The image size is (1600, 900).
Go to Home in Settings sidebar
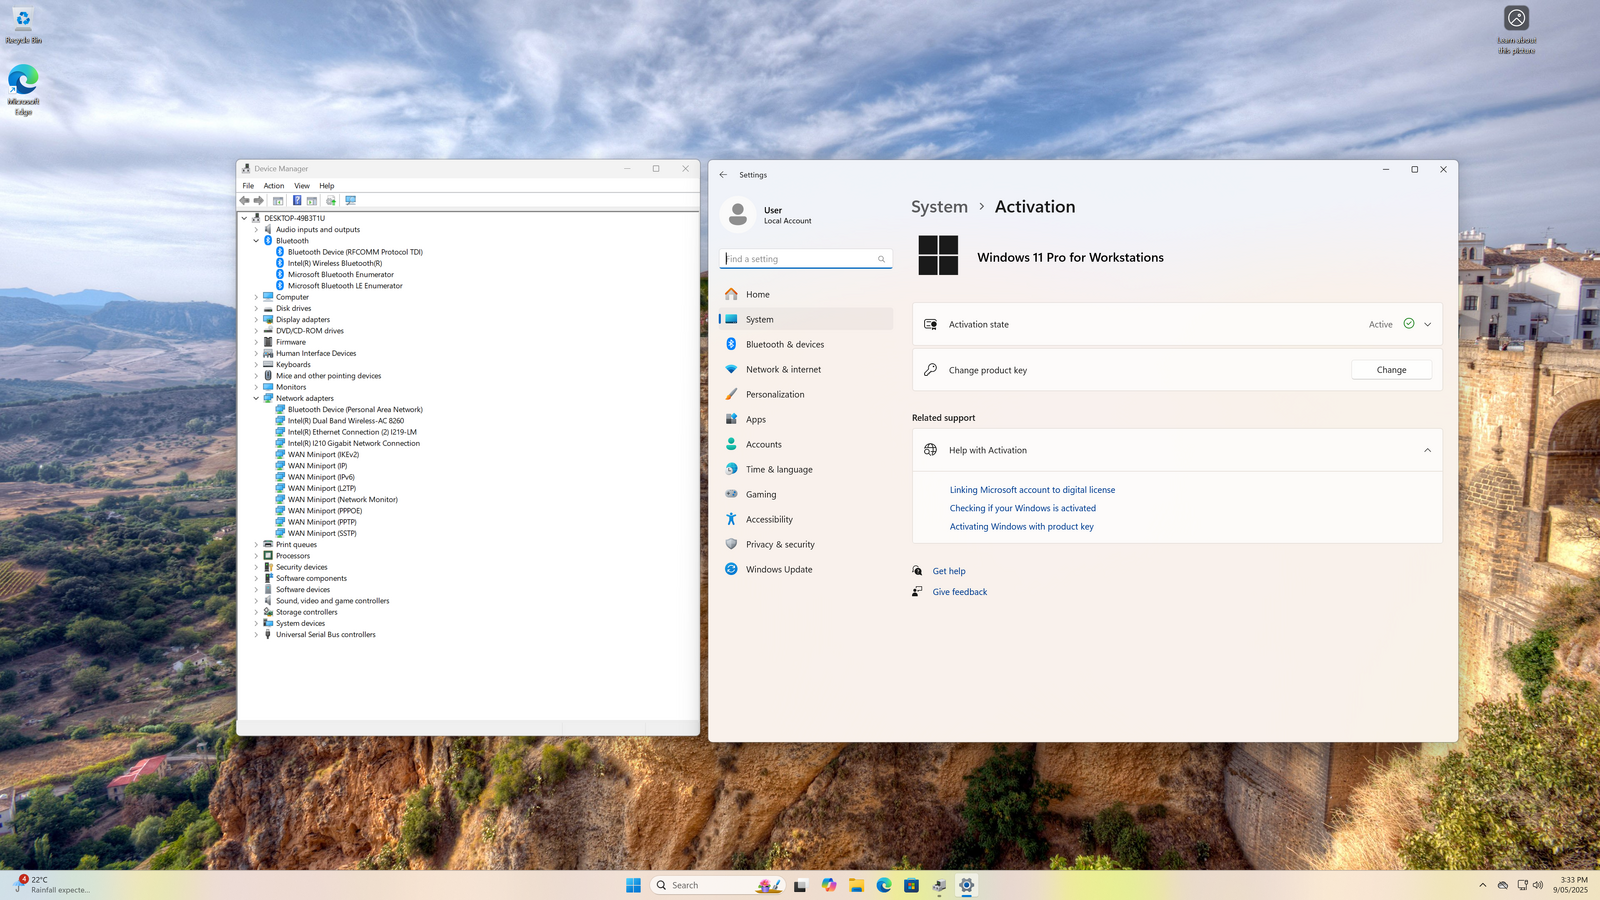click(806, 294)
